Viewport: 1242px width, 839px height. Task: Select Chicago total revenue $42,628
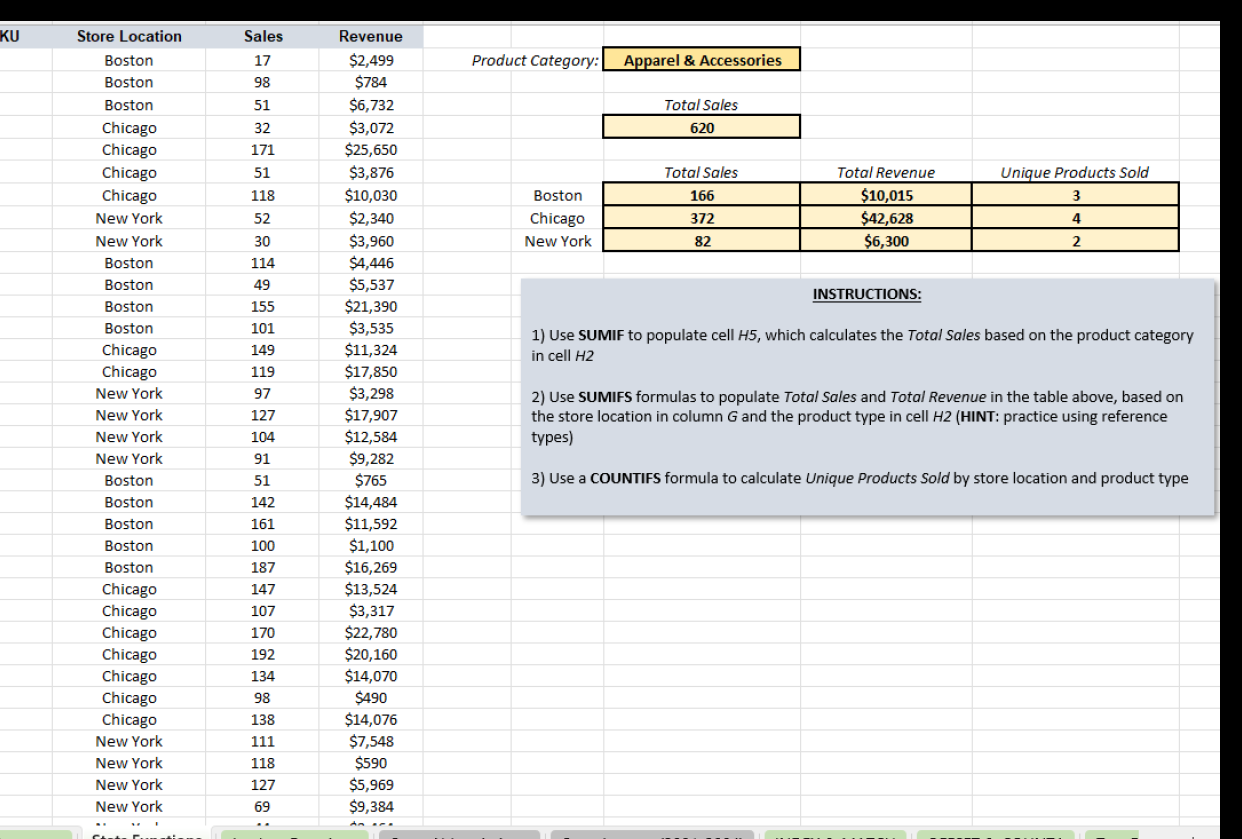point(886,218)
